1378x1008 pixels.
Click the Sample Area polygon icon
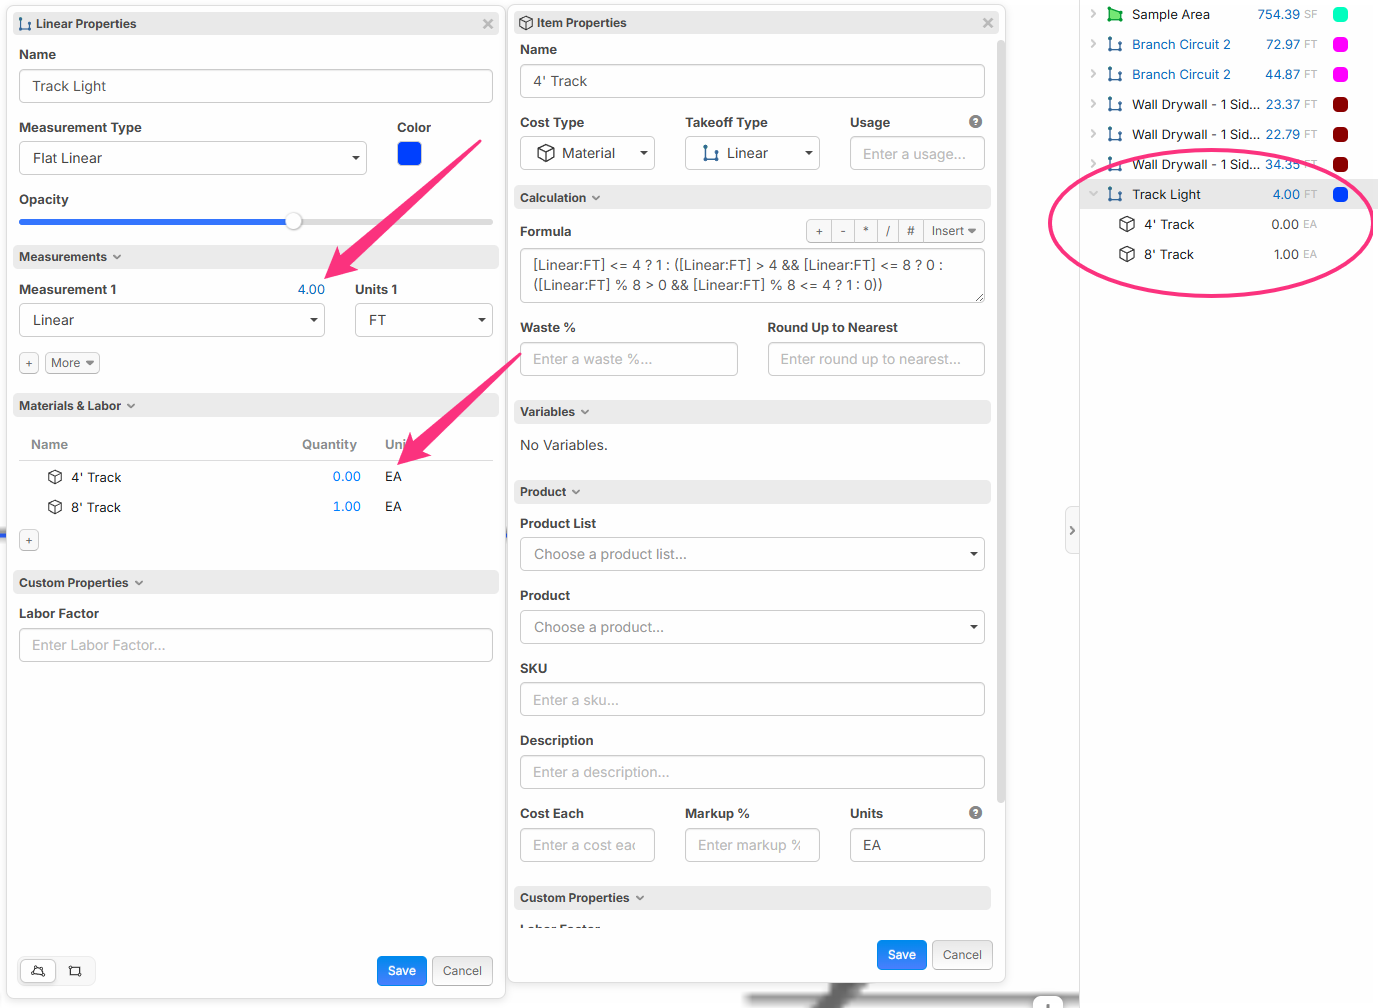(x=1115, y=14)
